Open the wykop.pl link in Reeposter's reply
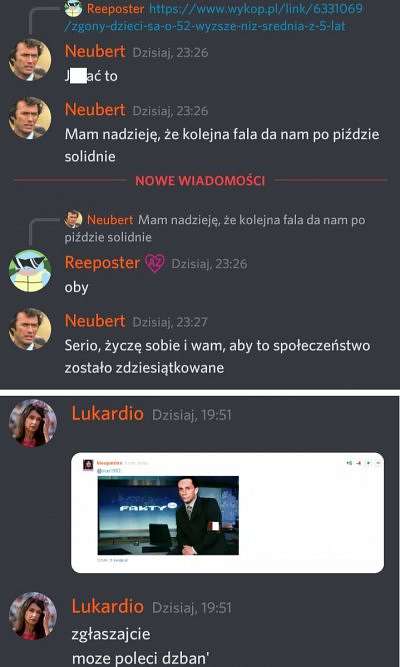Screen dimensions: 400x667 [x=213, y=17]
